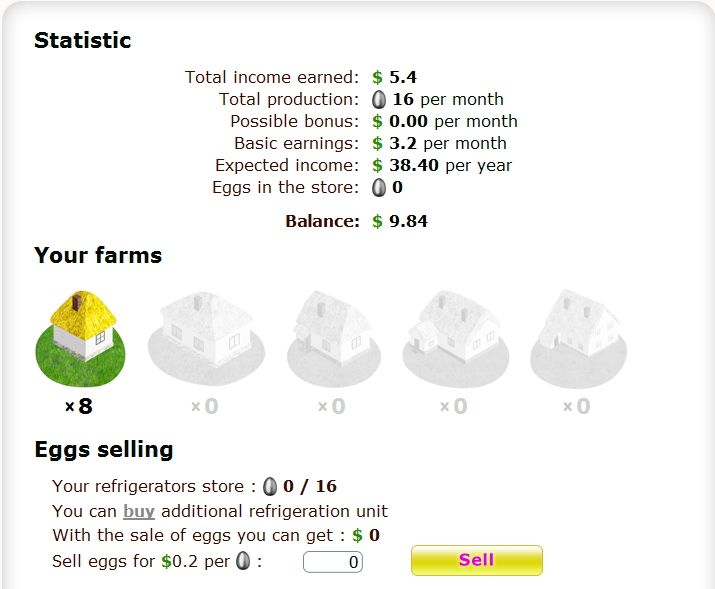Select the yellow-roofed farm house icon
The width and height of the screenshot is (715, 589).
coord(80,338)
